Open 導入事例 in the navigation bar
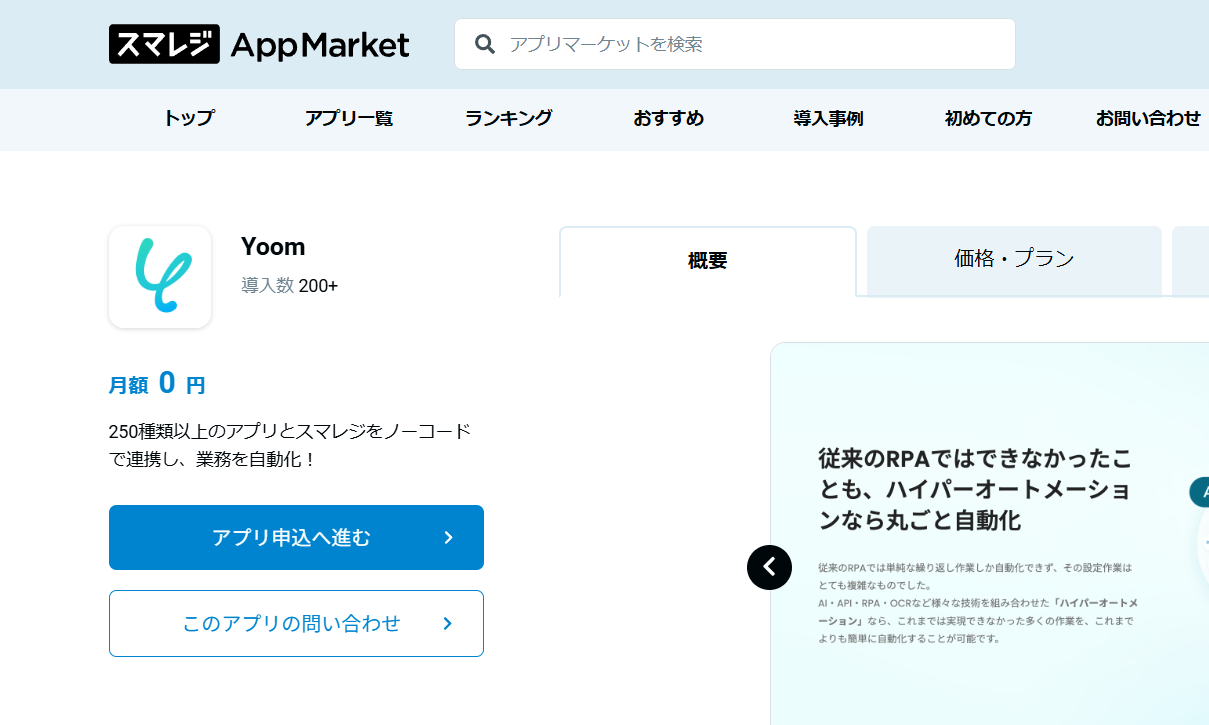The image size is (1209, 725). [x=828, y=118]
